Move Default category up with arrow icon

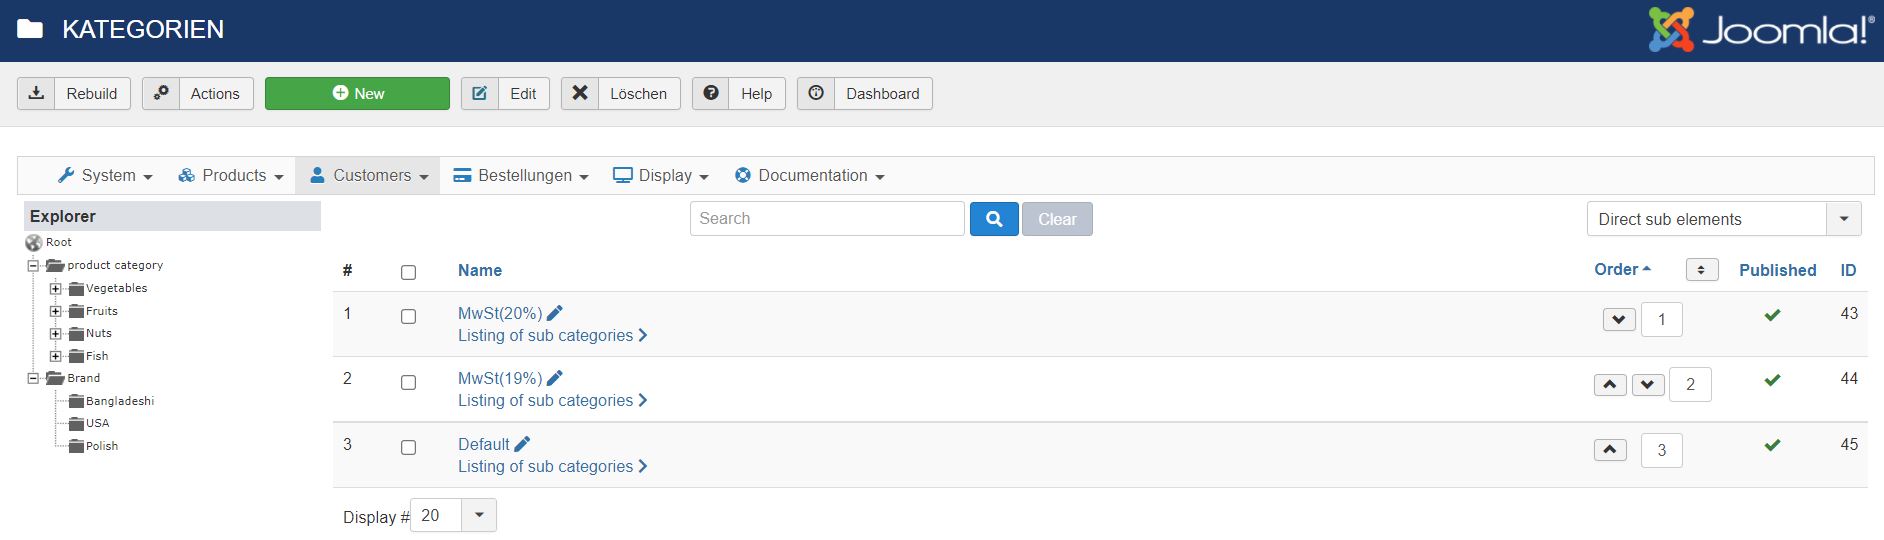point(1610,450)
